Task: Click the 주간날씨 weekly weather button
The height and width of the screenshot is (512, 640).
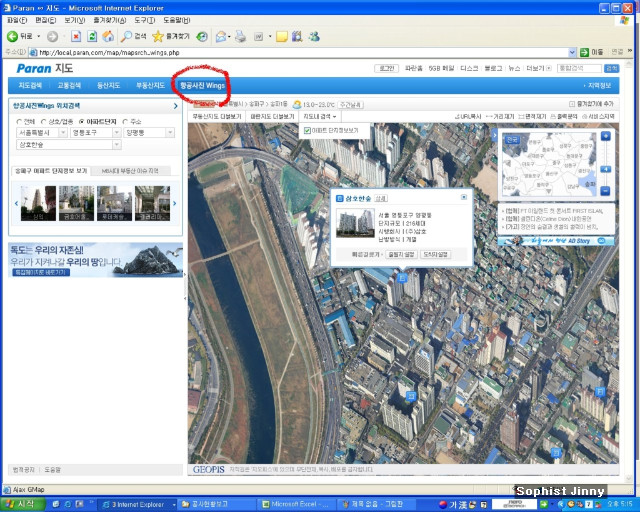Action: tap(351, 105)
